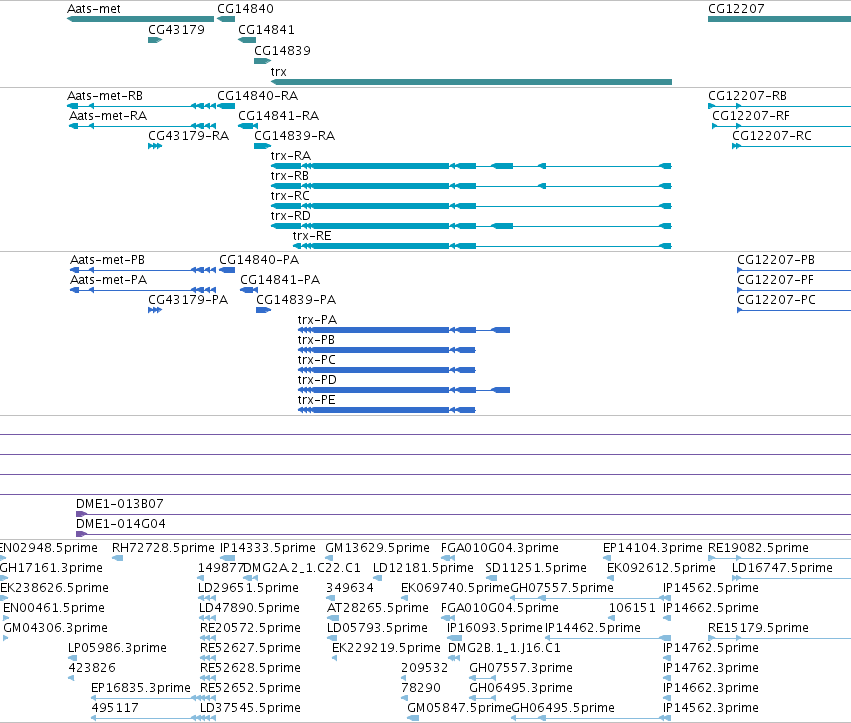Select EST LD29651.5prime
Image resolution: width=851 pixels, height=723 pixels.
tap(248, 588)
